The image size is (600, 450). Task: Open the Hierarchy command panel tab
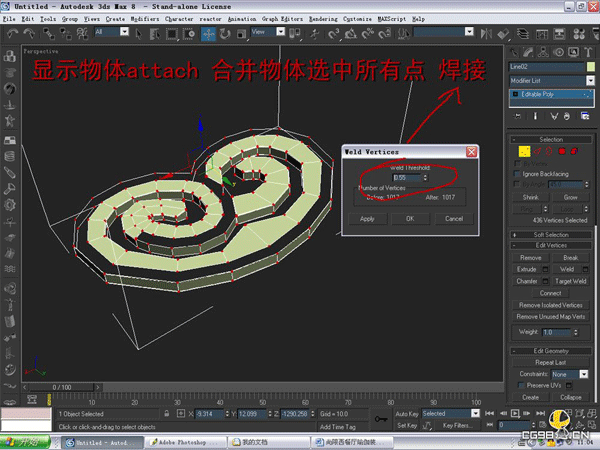[x=543, y=52]
